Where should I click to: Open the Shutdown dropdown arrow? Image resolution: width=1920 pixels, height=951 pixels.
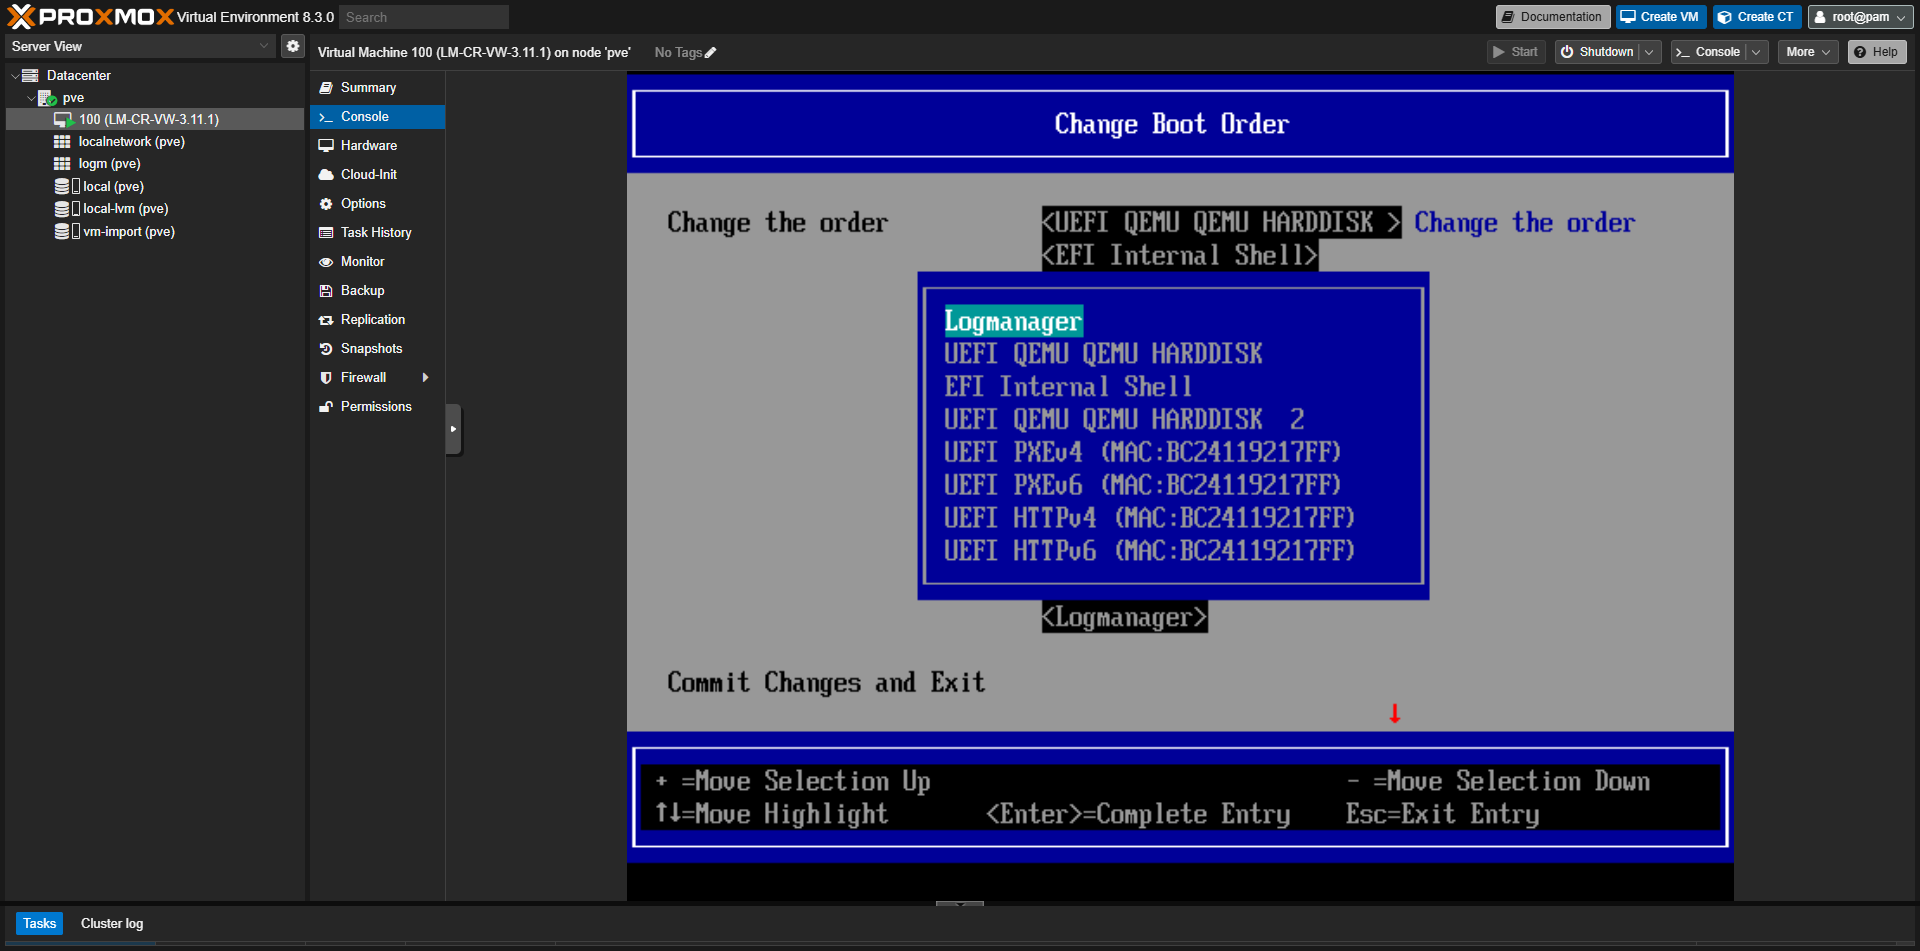pyautogui.click(x=1649, y=52)
